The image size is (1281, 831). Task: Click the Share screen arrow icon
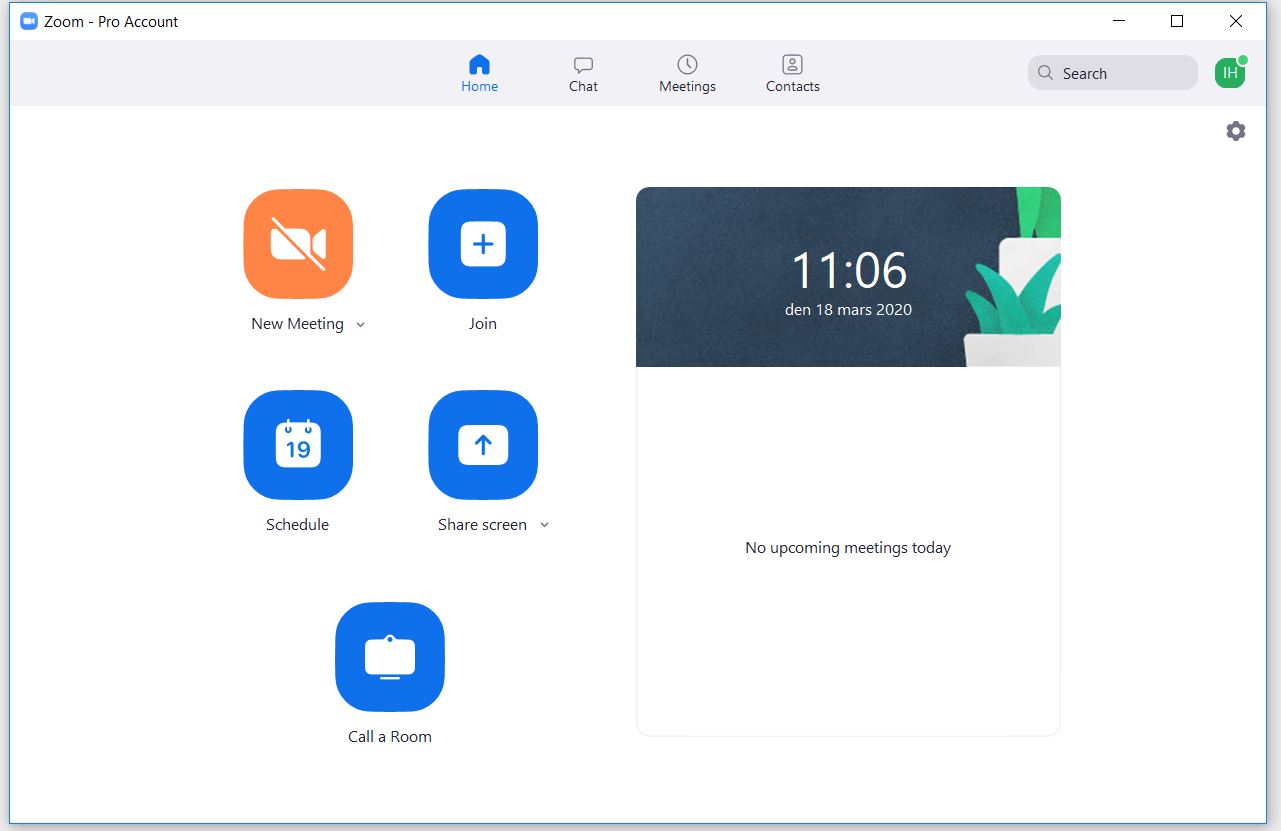[x=483, y=445]
